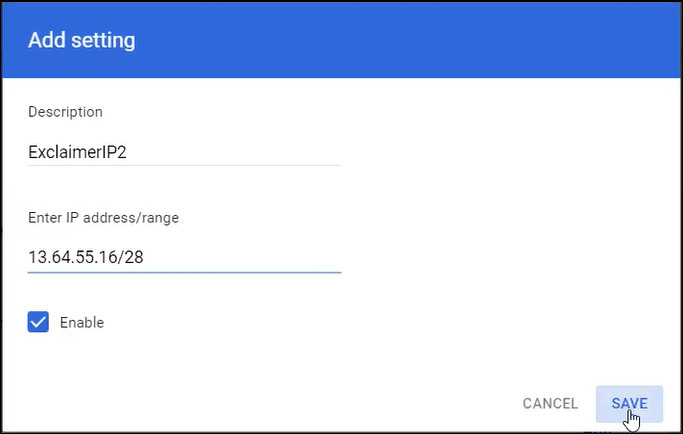Click the Enter IP address/range label

point(103,217)
